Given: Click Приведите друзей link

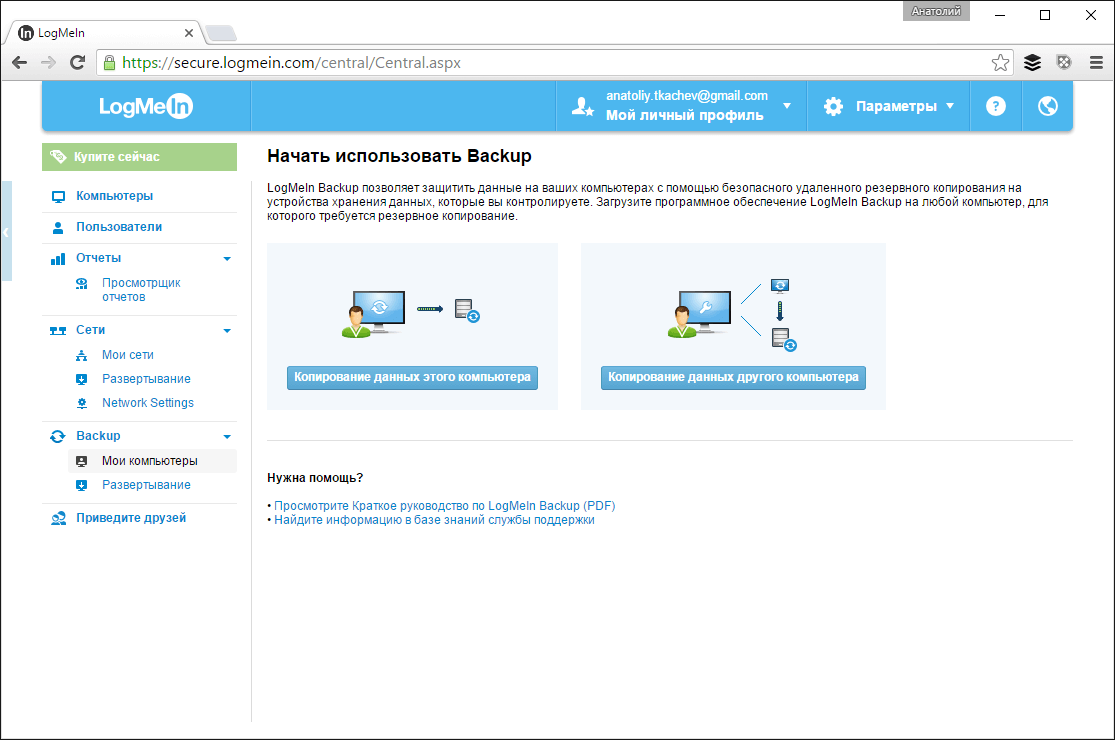Looking at the screenshot, I should 131,518.
